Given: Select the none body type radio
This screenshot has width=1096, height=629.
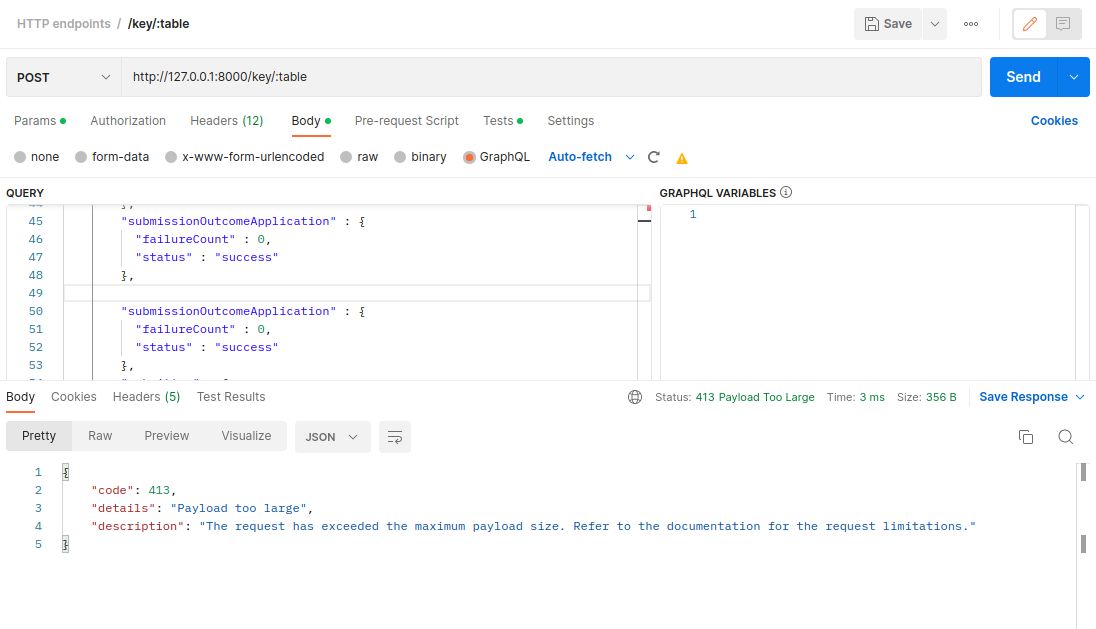Looking at the screenshot, I should [x=20, y=157].
